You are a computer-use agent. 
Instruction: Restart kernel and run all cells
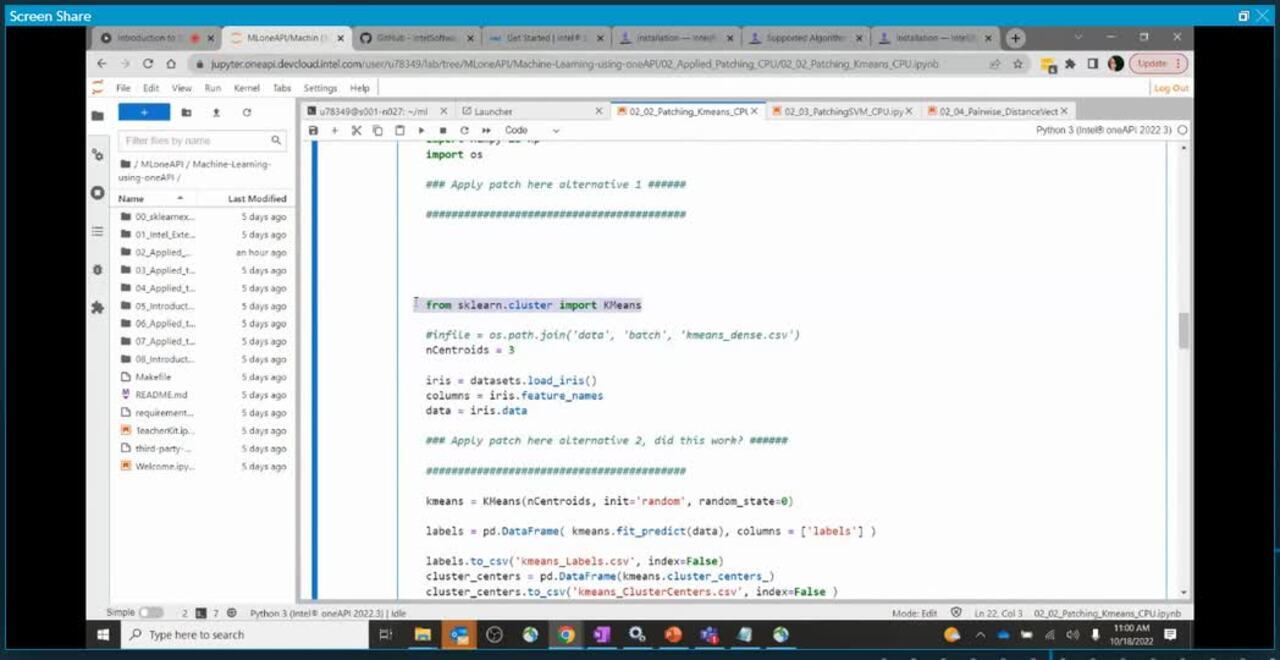pos(486,131)
